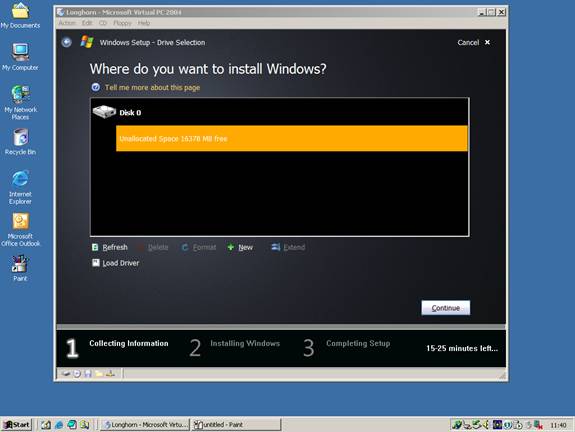Open the Floppy menu in Virtual PC
Image resolution: width=575 pixels, height=432 pixels.
122,23
